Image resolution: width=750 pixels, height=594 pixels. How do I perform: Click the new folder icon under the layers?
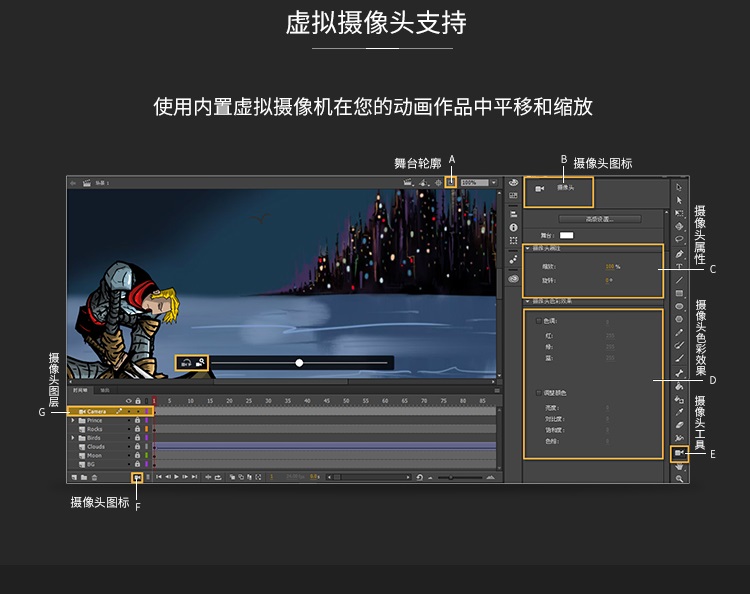coord(84,477)
